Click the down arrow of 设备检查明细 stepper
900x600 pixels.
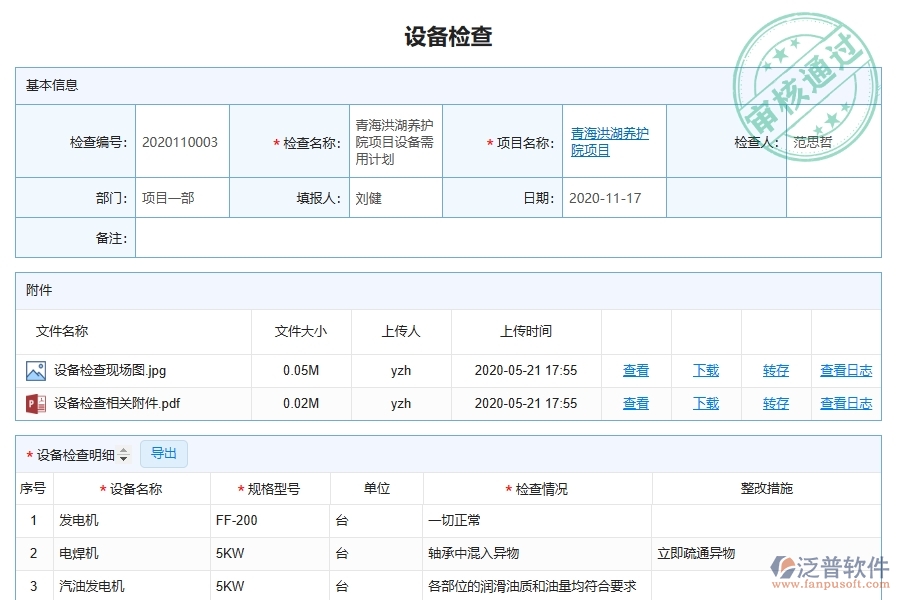(122, 457)
